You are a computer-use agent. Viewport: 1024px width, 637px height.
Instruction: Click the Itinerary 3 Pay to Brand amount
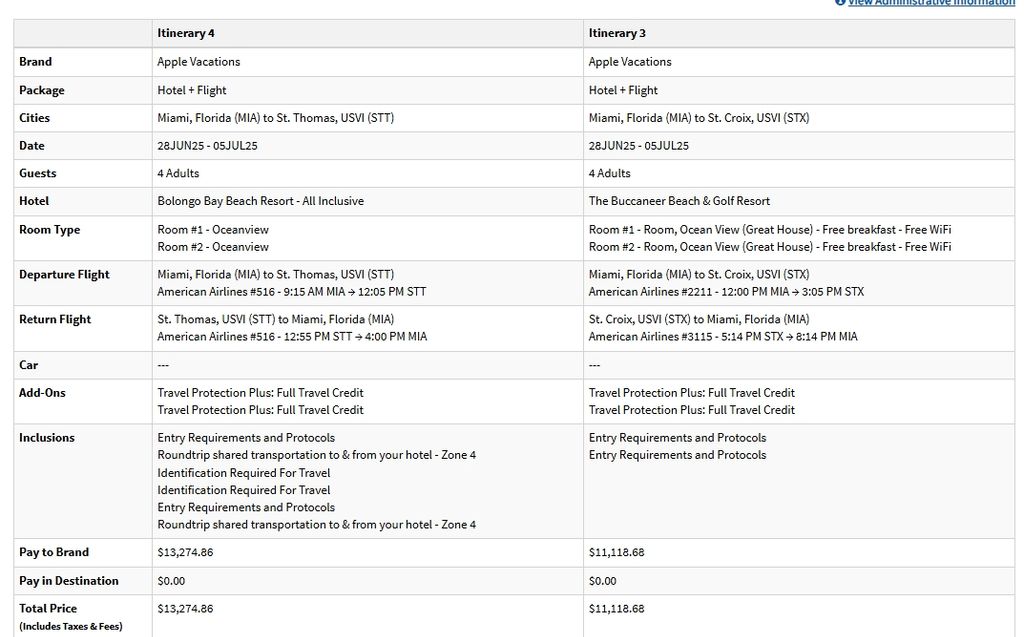click(616, 552)
